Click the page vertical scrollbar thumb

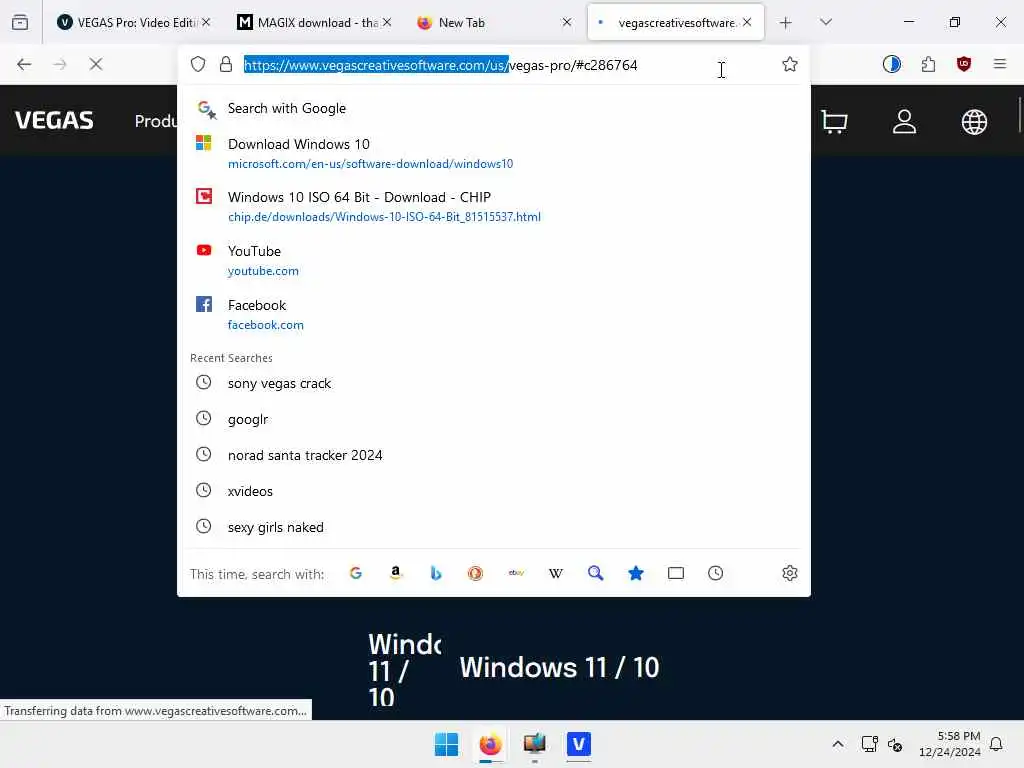pyautogui.click(x=1020, y=115)
